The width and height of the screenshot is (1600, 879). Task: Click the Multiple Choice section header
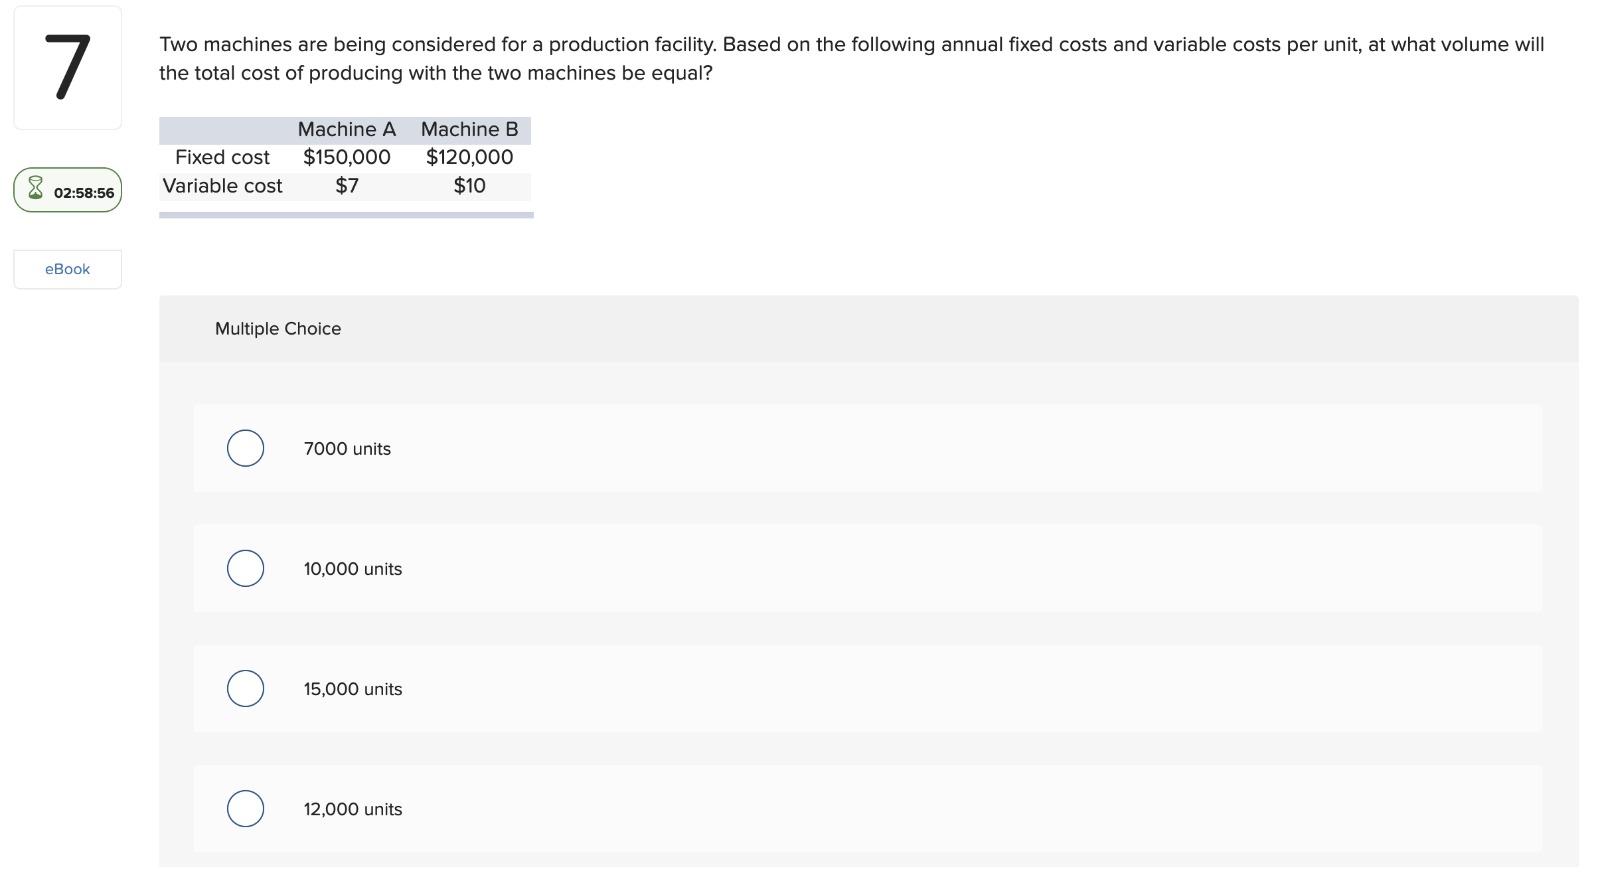click(278, 328)
